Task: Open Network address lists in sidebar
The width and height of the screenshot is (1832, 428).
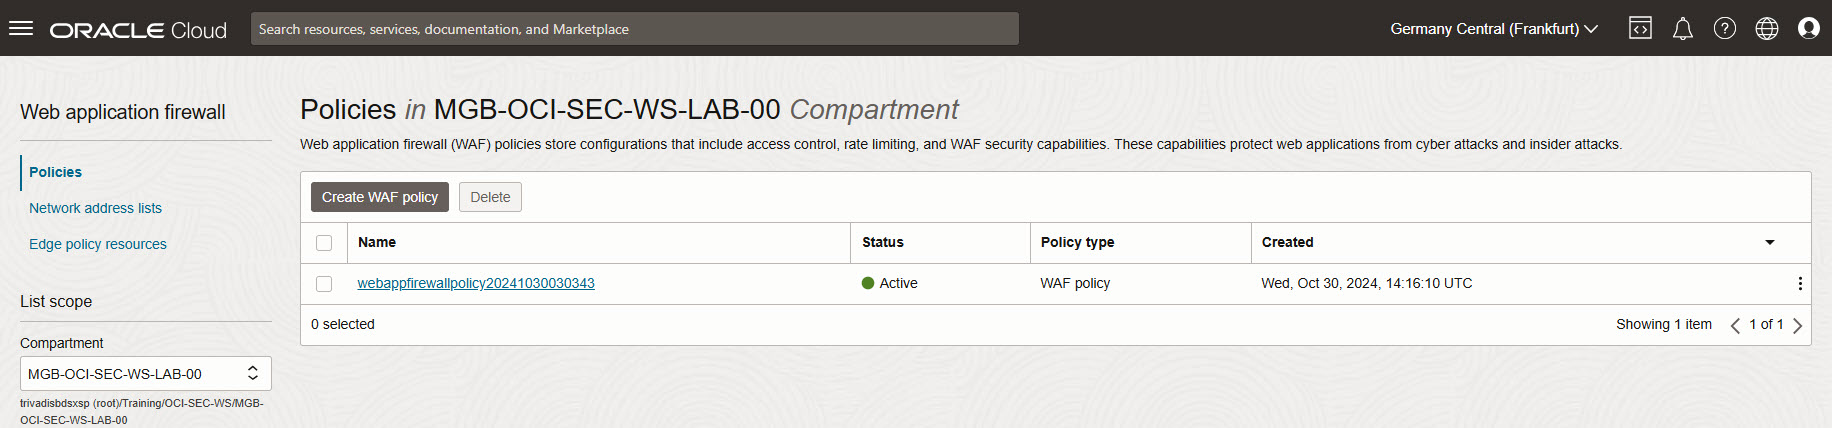Action: click(95, 208)
